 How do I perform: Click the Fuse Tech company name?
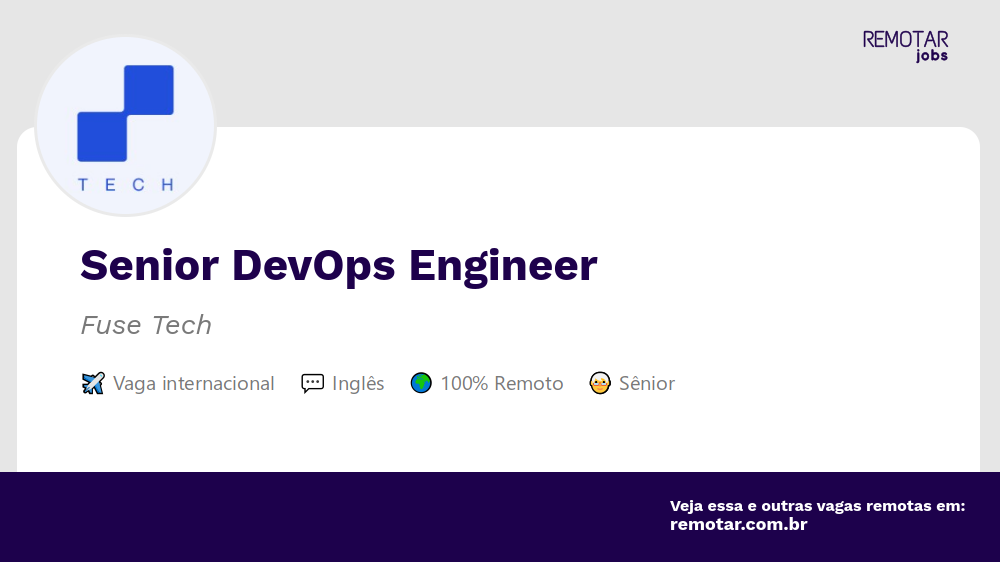(x=146, y=325)
